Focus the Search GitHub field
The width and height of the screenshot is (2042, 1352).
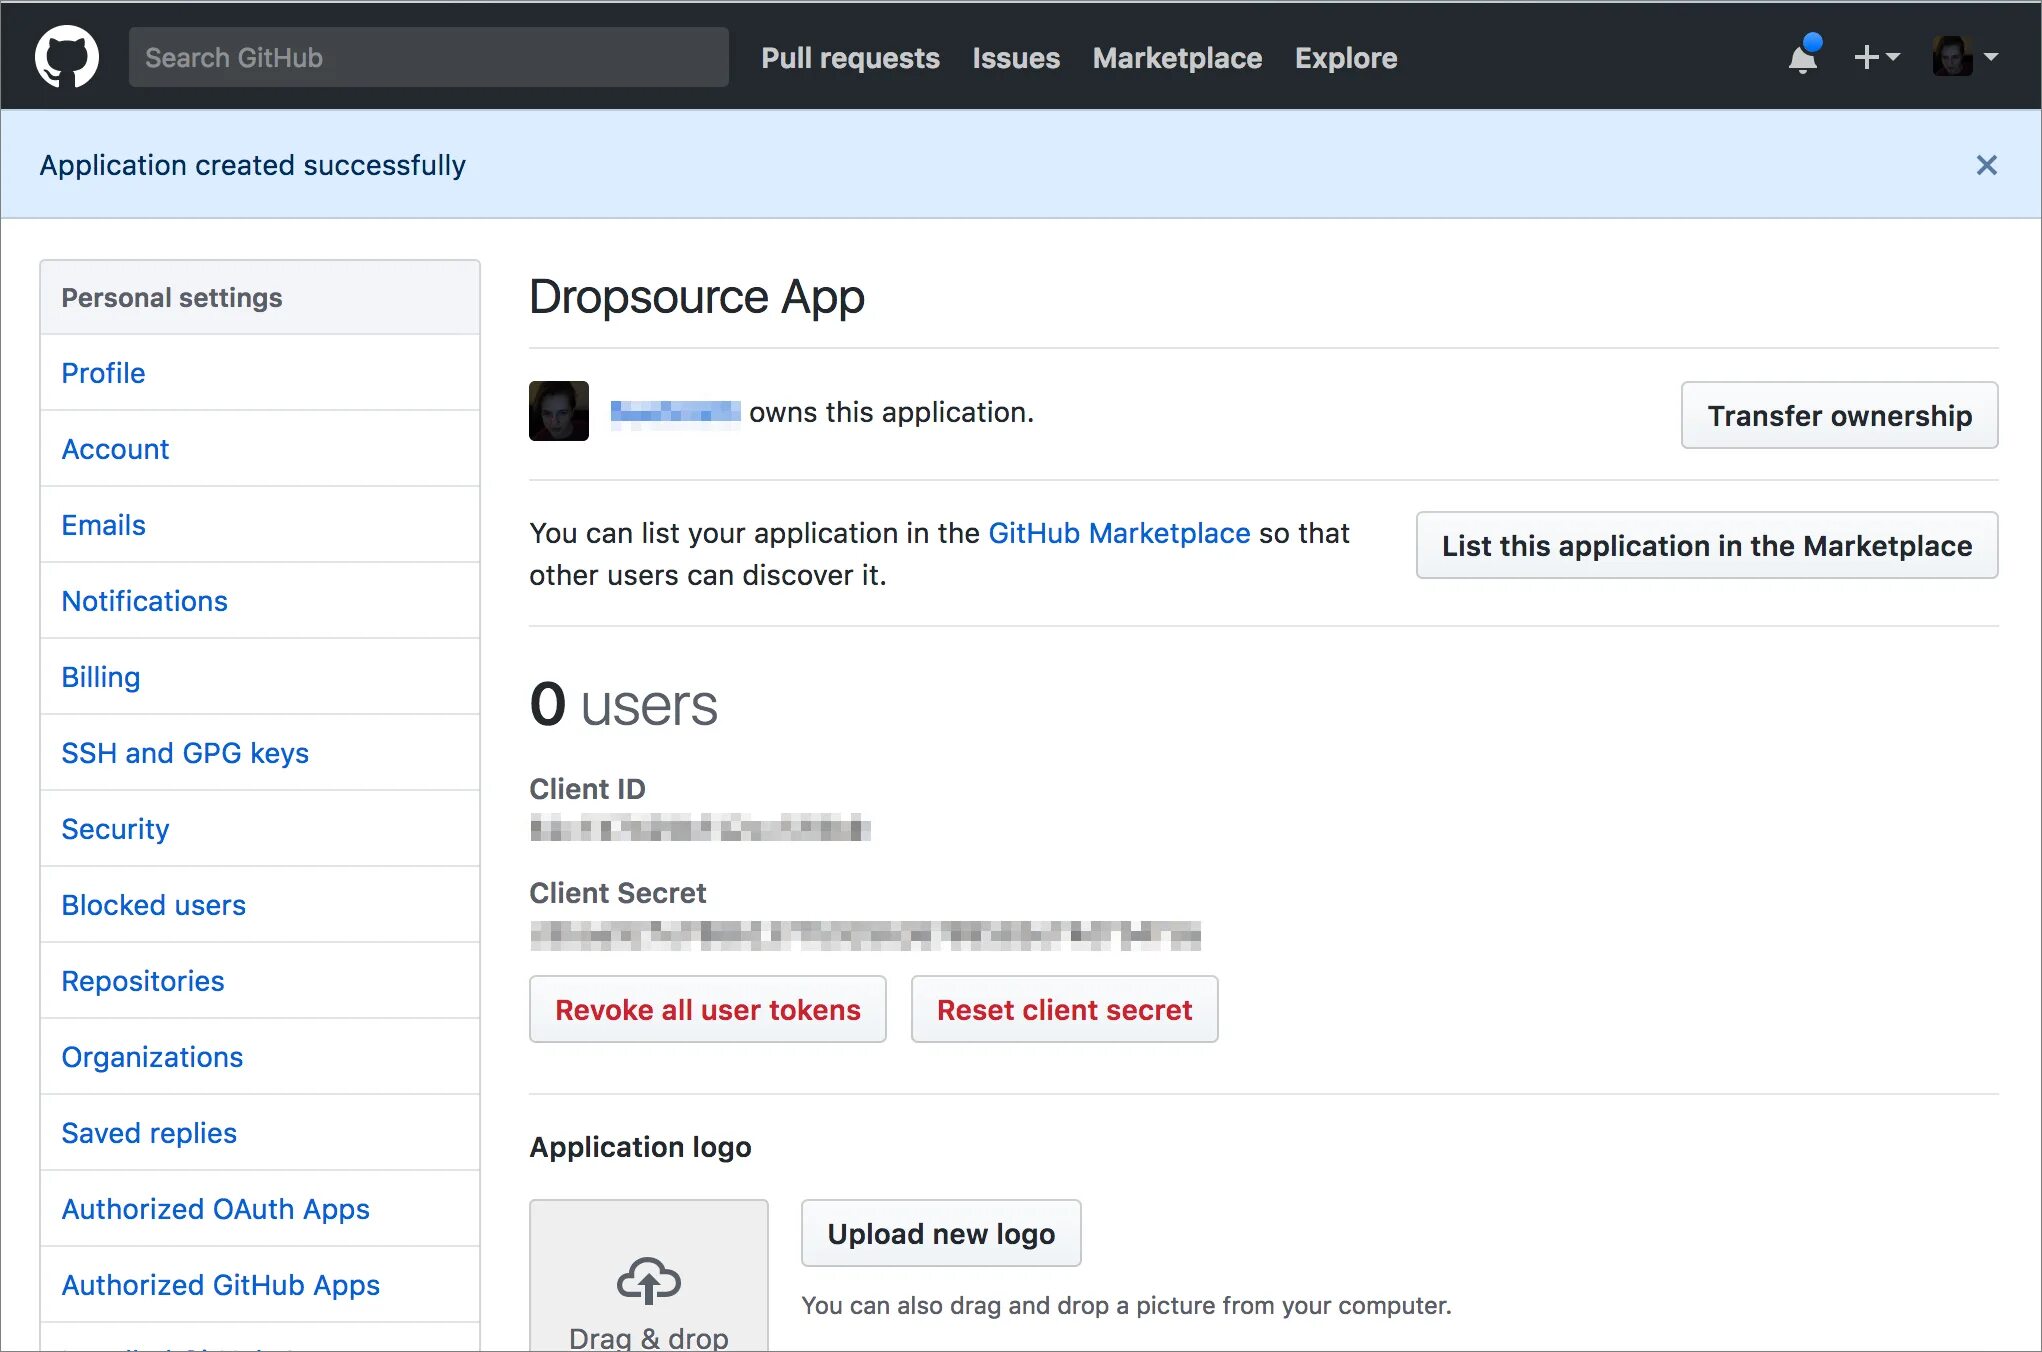(428, 57)
